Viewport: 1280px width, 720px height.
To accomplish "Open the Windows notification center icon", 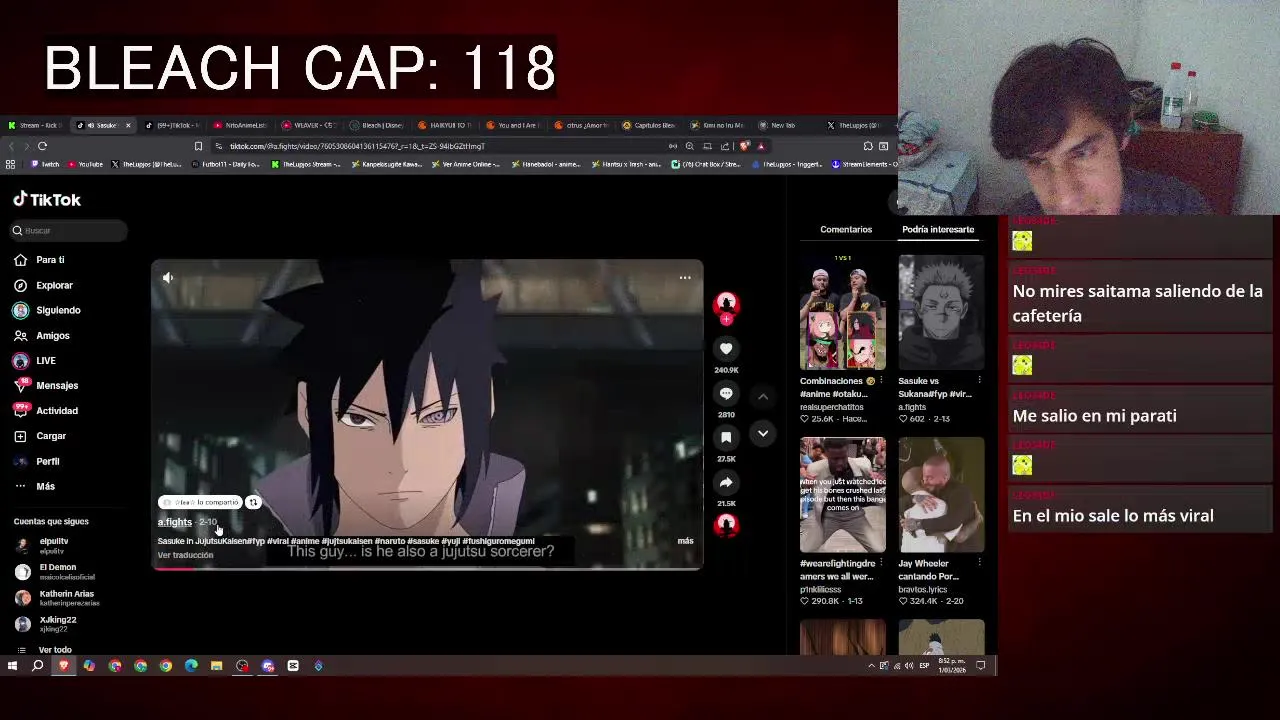I will 981,666.
